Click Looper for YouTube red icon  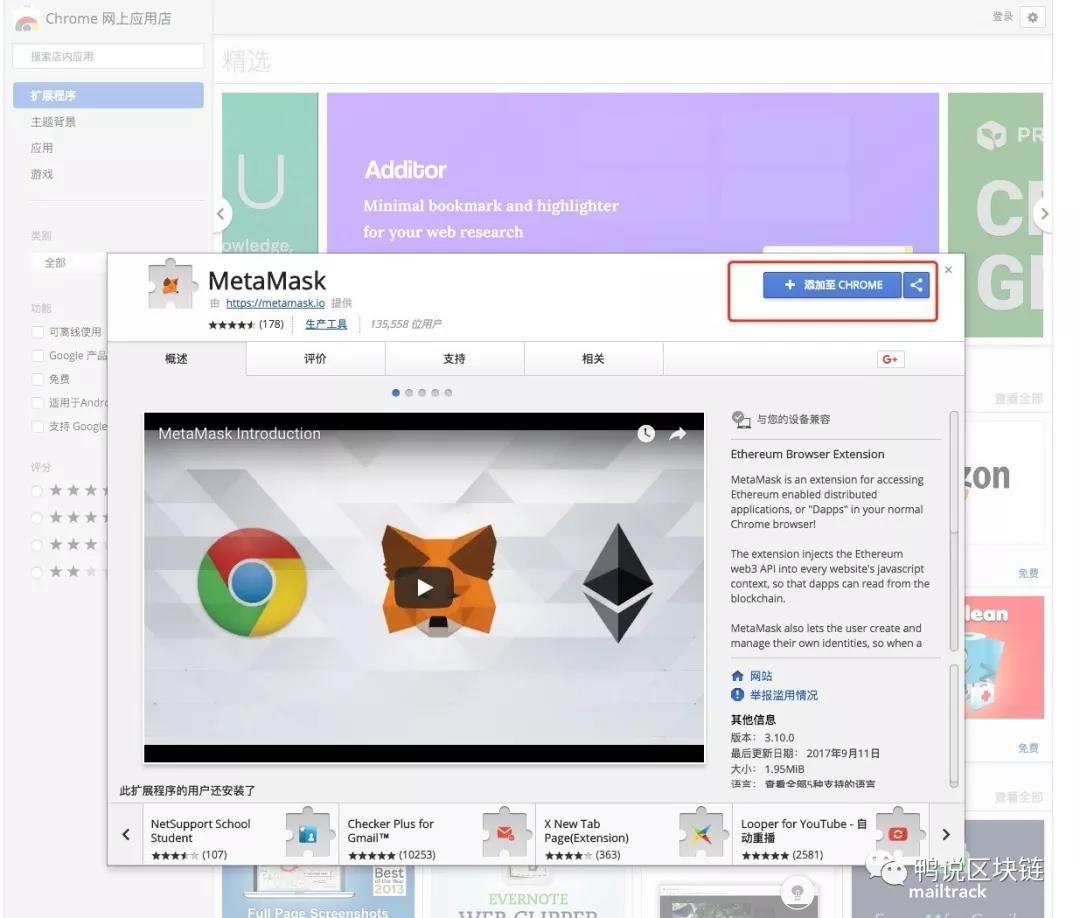pyautogui.click(x=897, y=833)
